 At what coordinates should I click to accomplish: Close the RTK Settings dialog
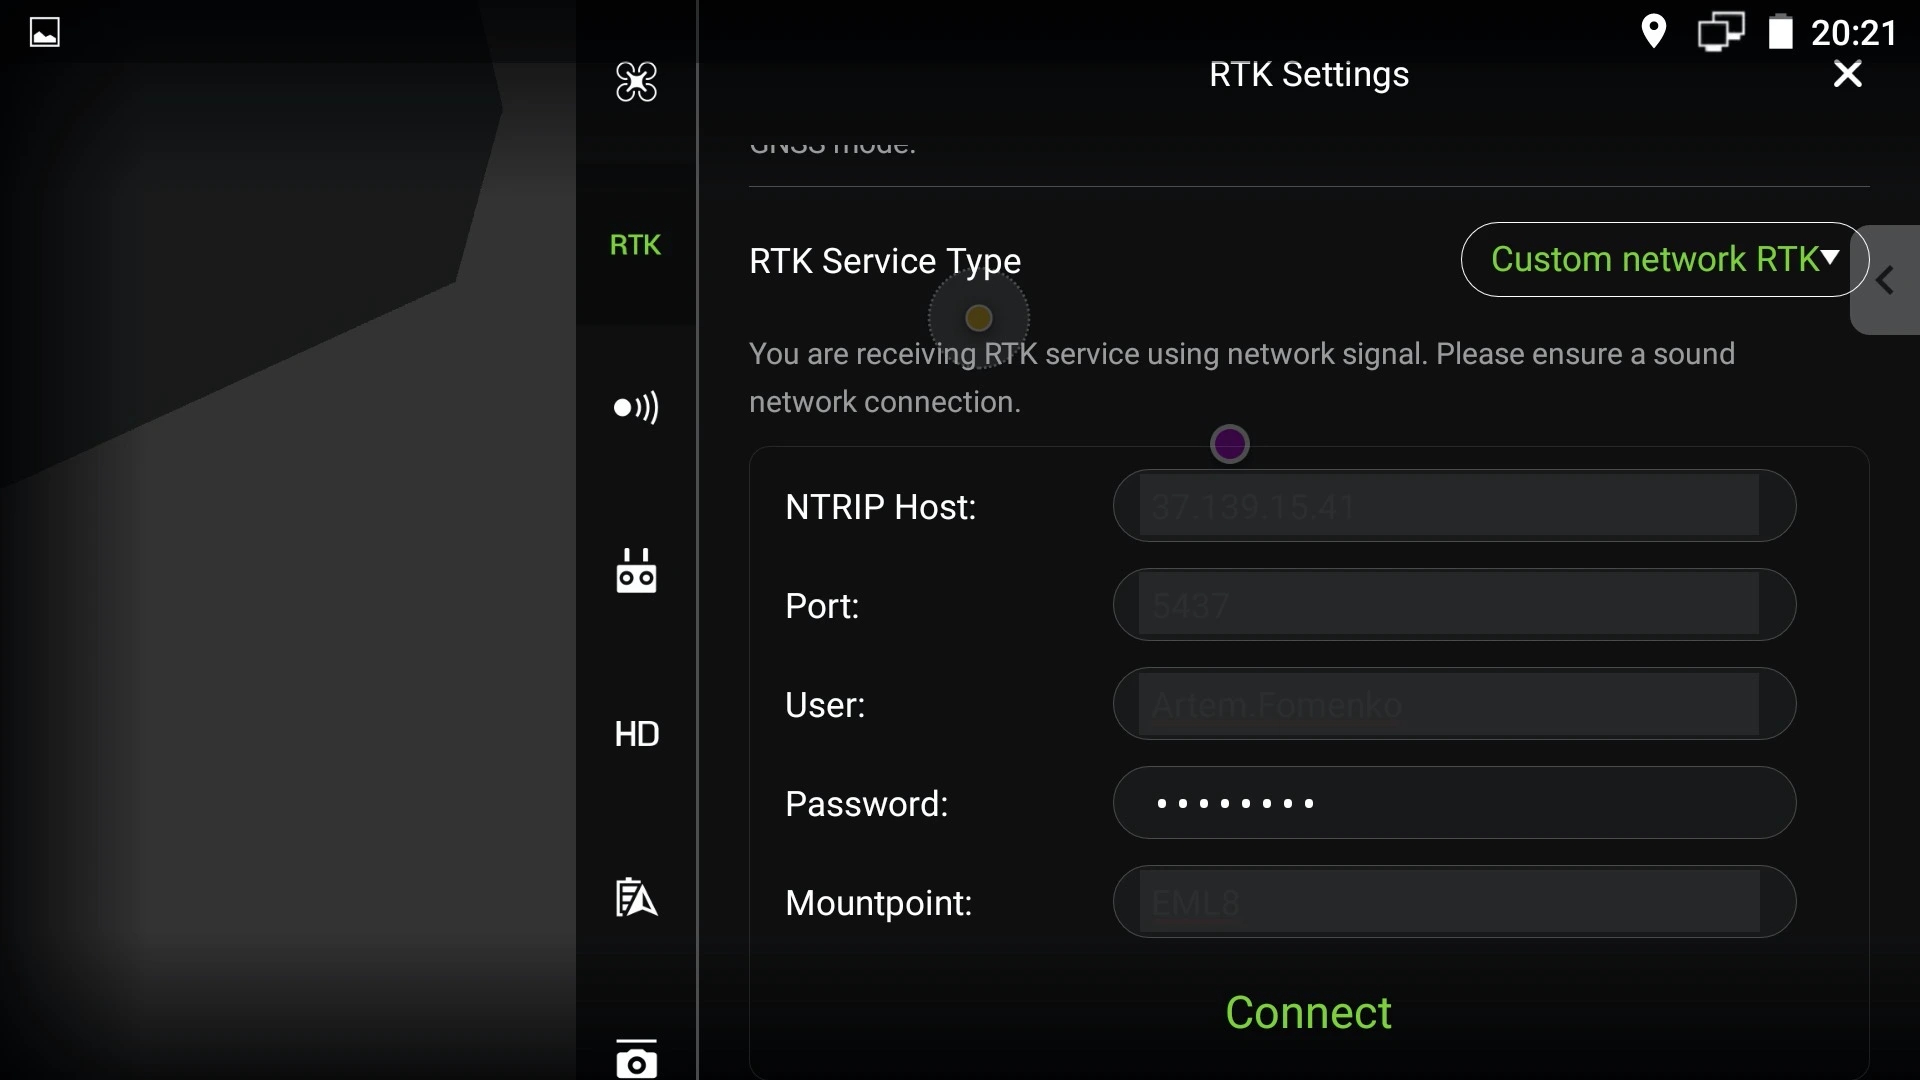coord(1845,73)
